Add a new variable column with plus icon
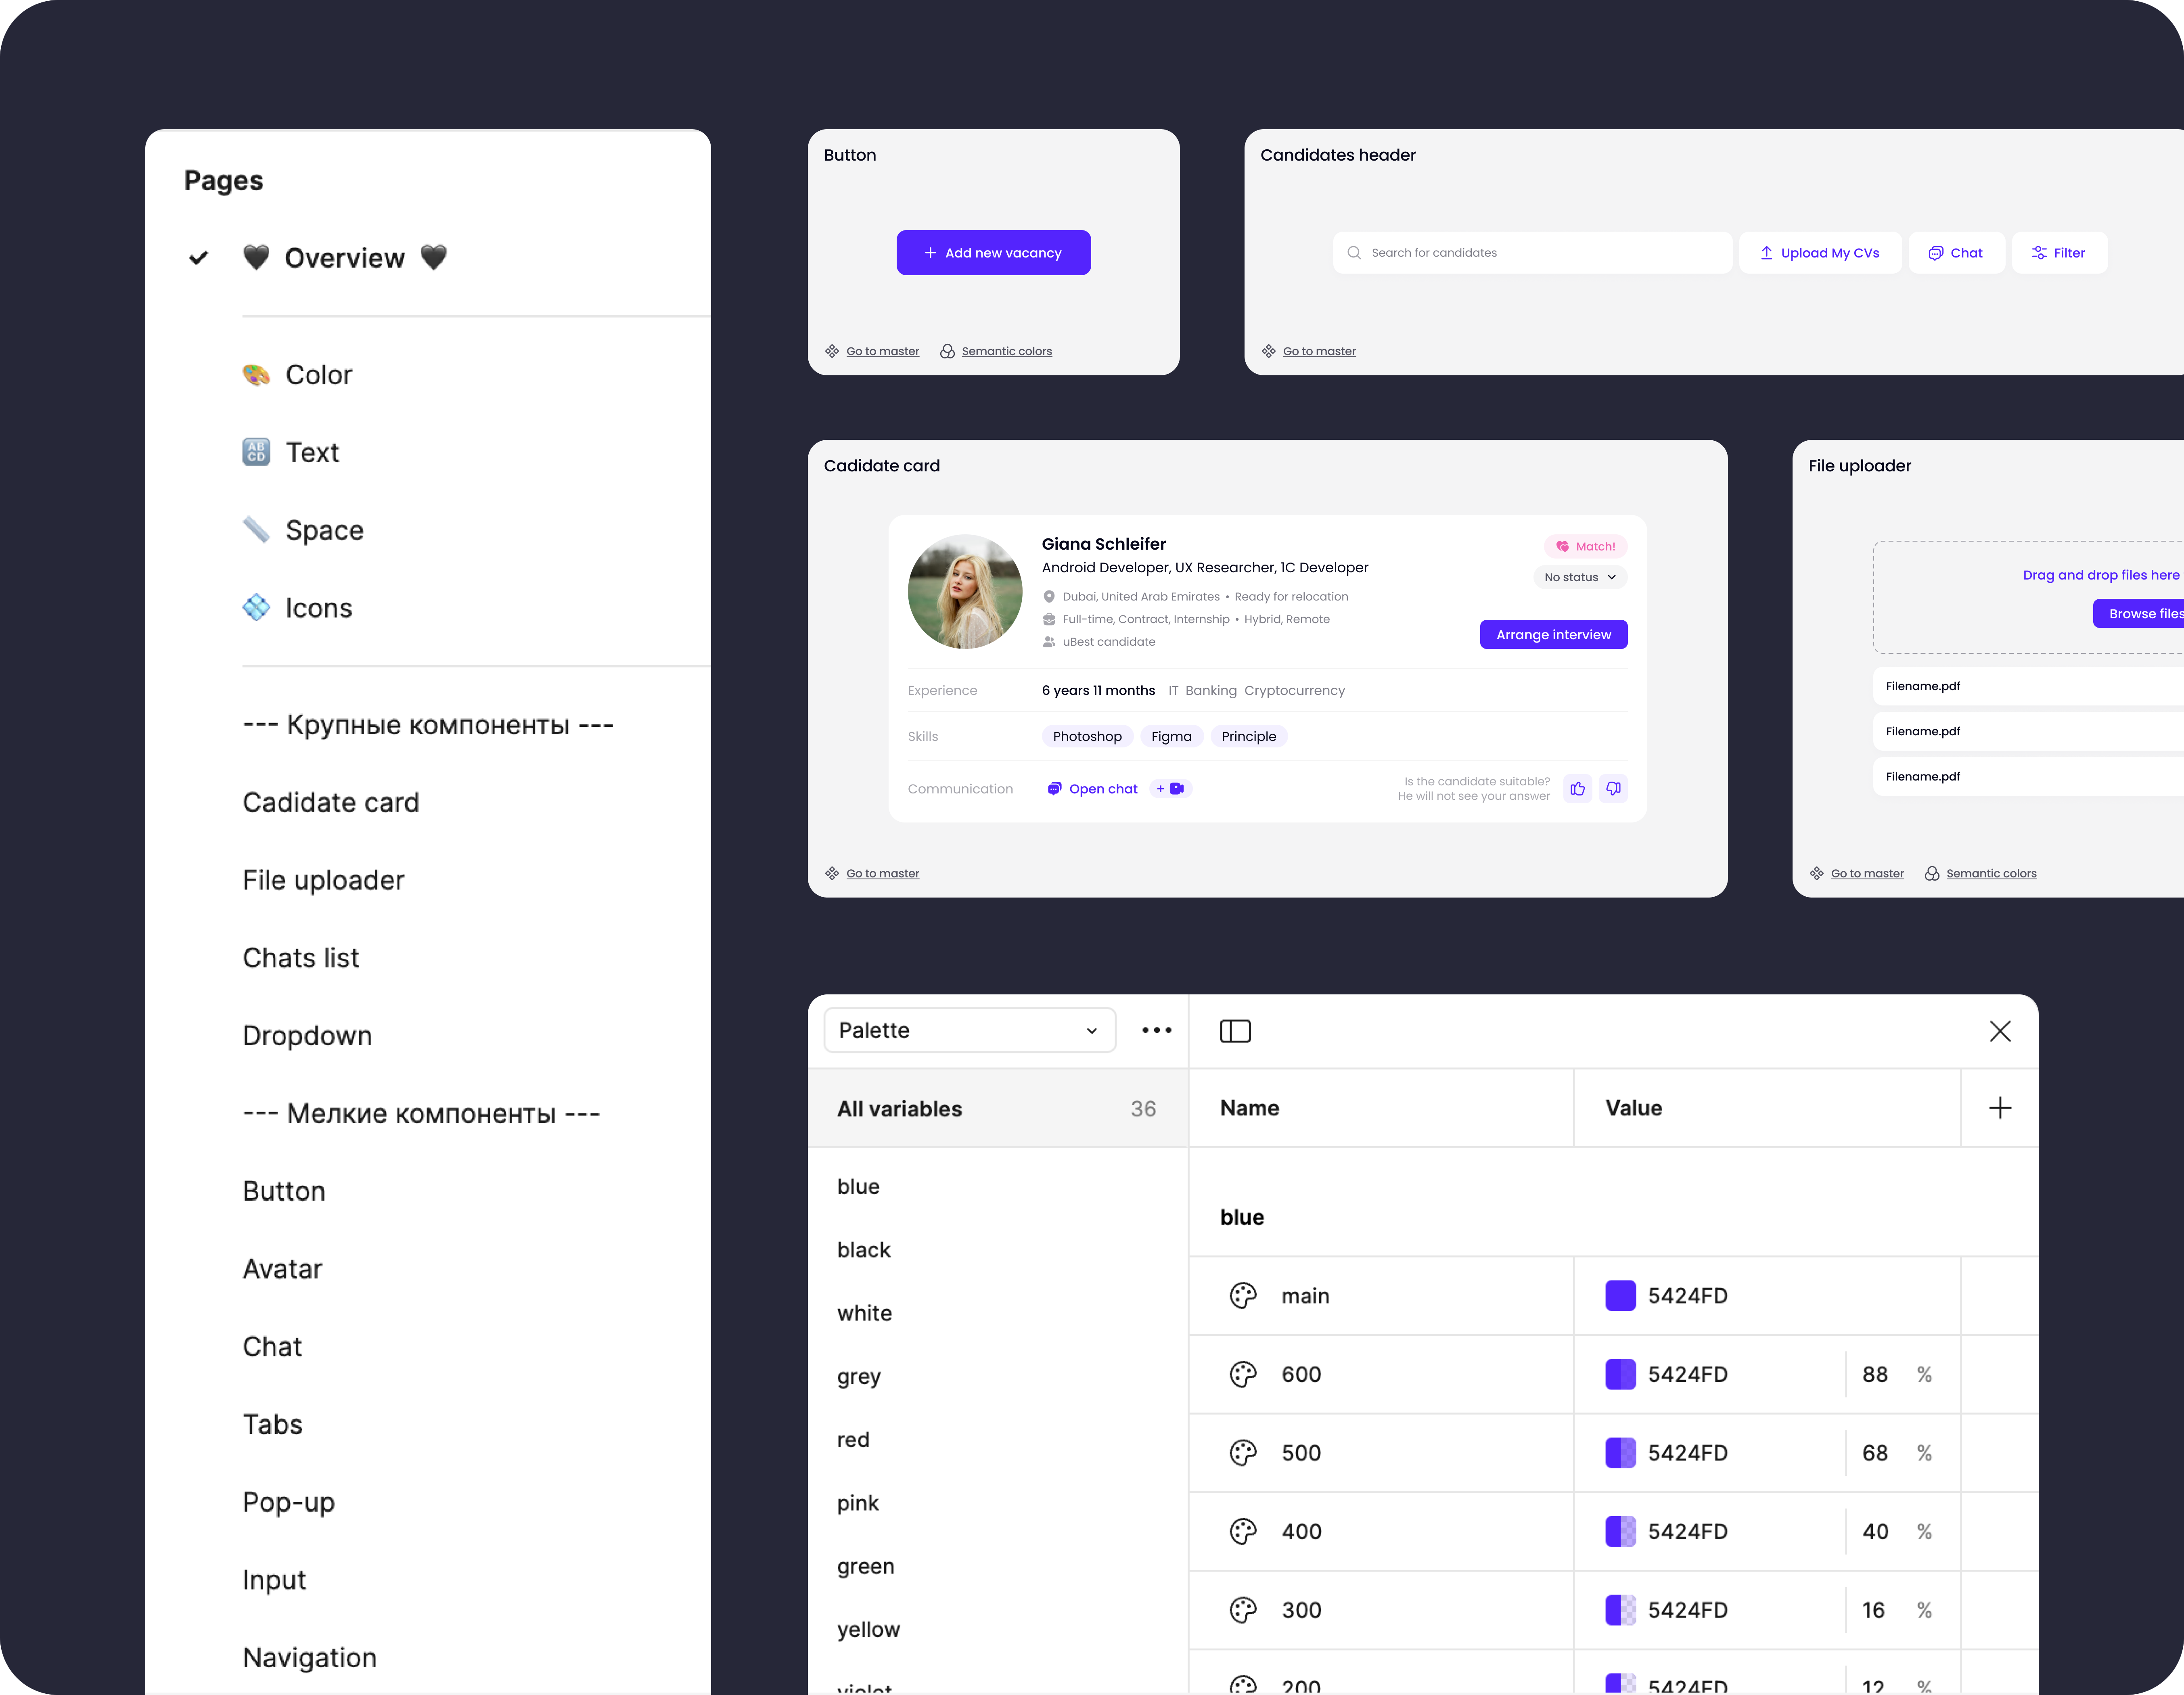Image resolution: width=2184 pixels, height=1695 pixels. [x=2000, y=1108]
